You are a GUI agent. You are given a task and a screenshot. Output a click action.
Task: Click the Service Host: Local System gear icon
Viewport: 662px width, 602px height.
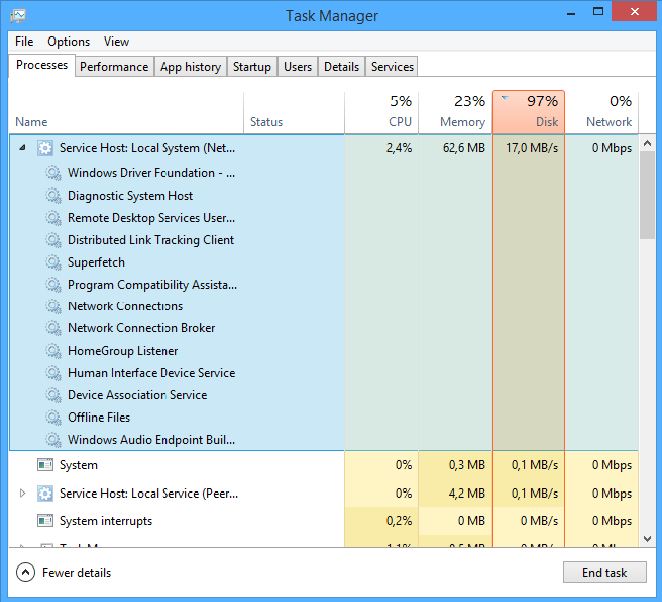(x=45, y=148)
